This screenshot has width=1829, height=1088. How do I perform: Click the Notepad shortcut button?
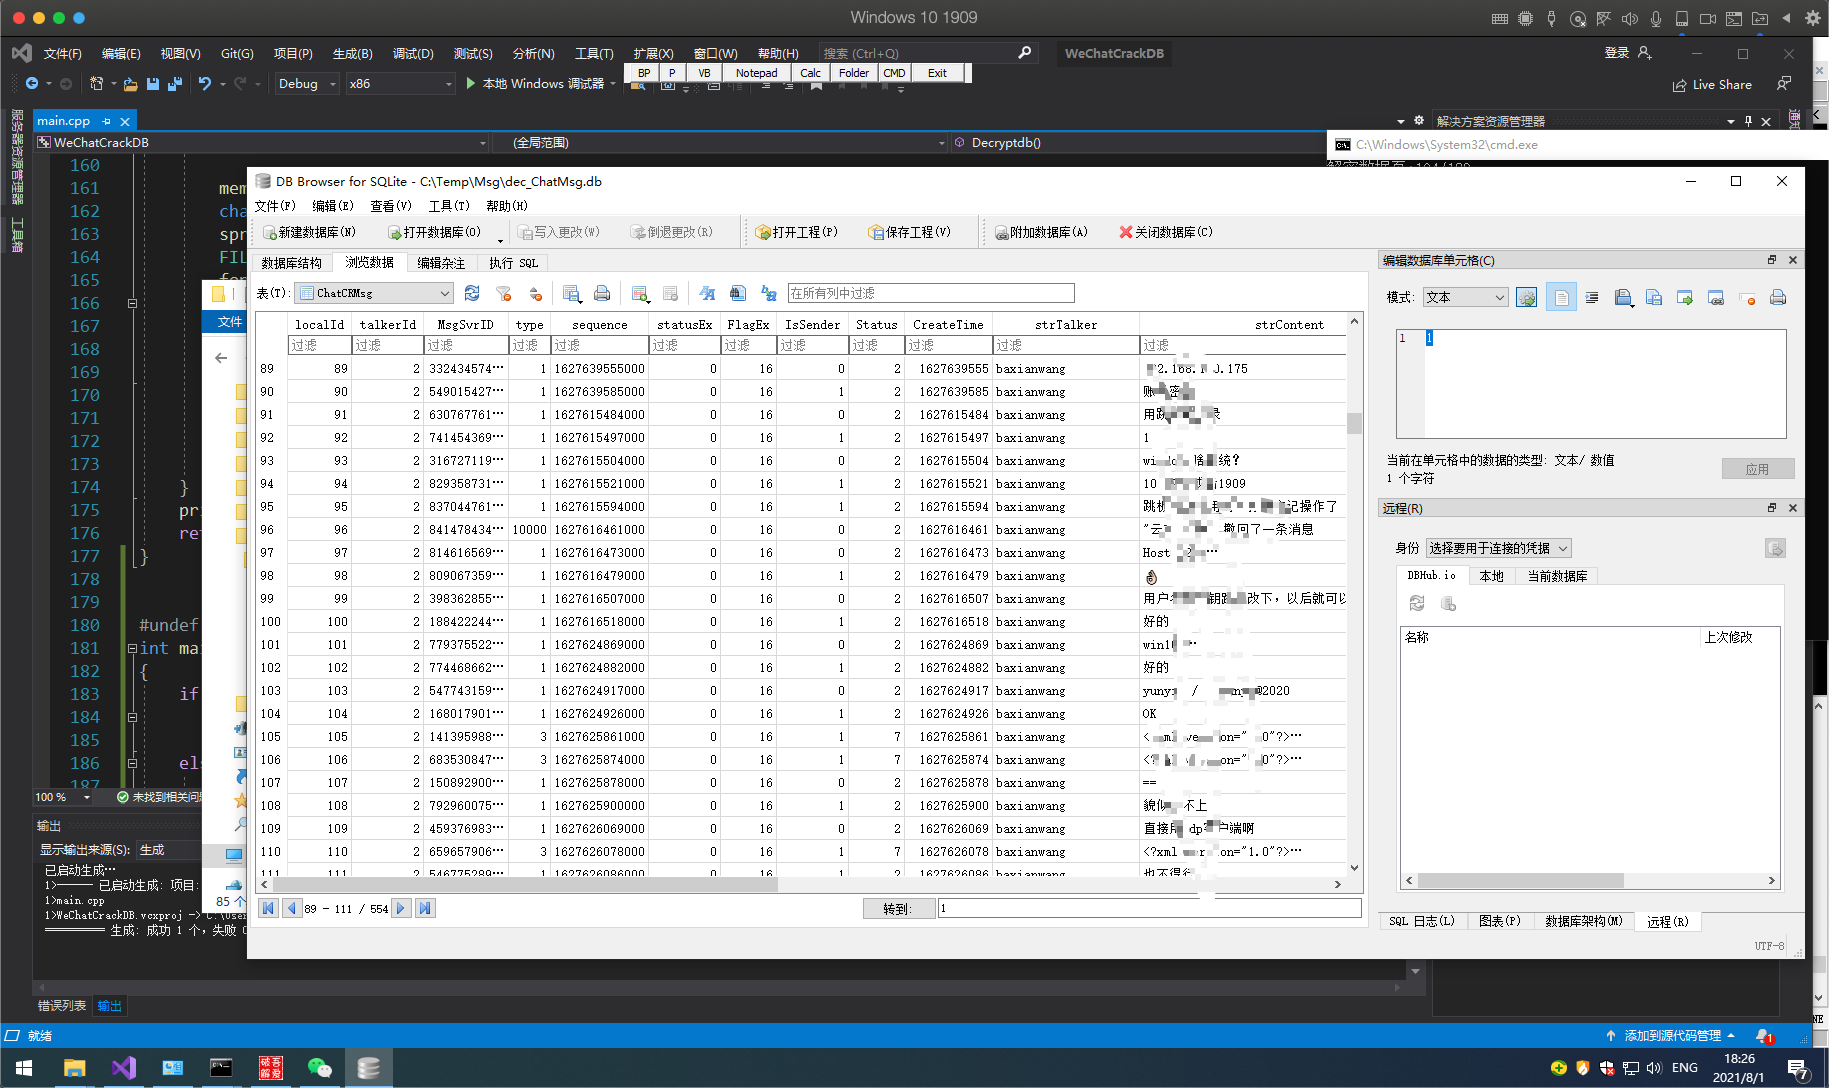tap(756, 73)
